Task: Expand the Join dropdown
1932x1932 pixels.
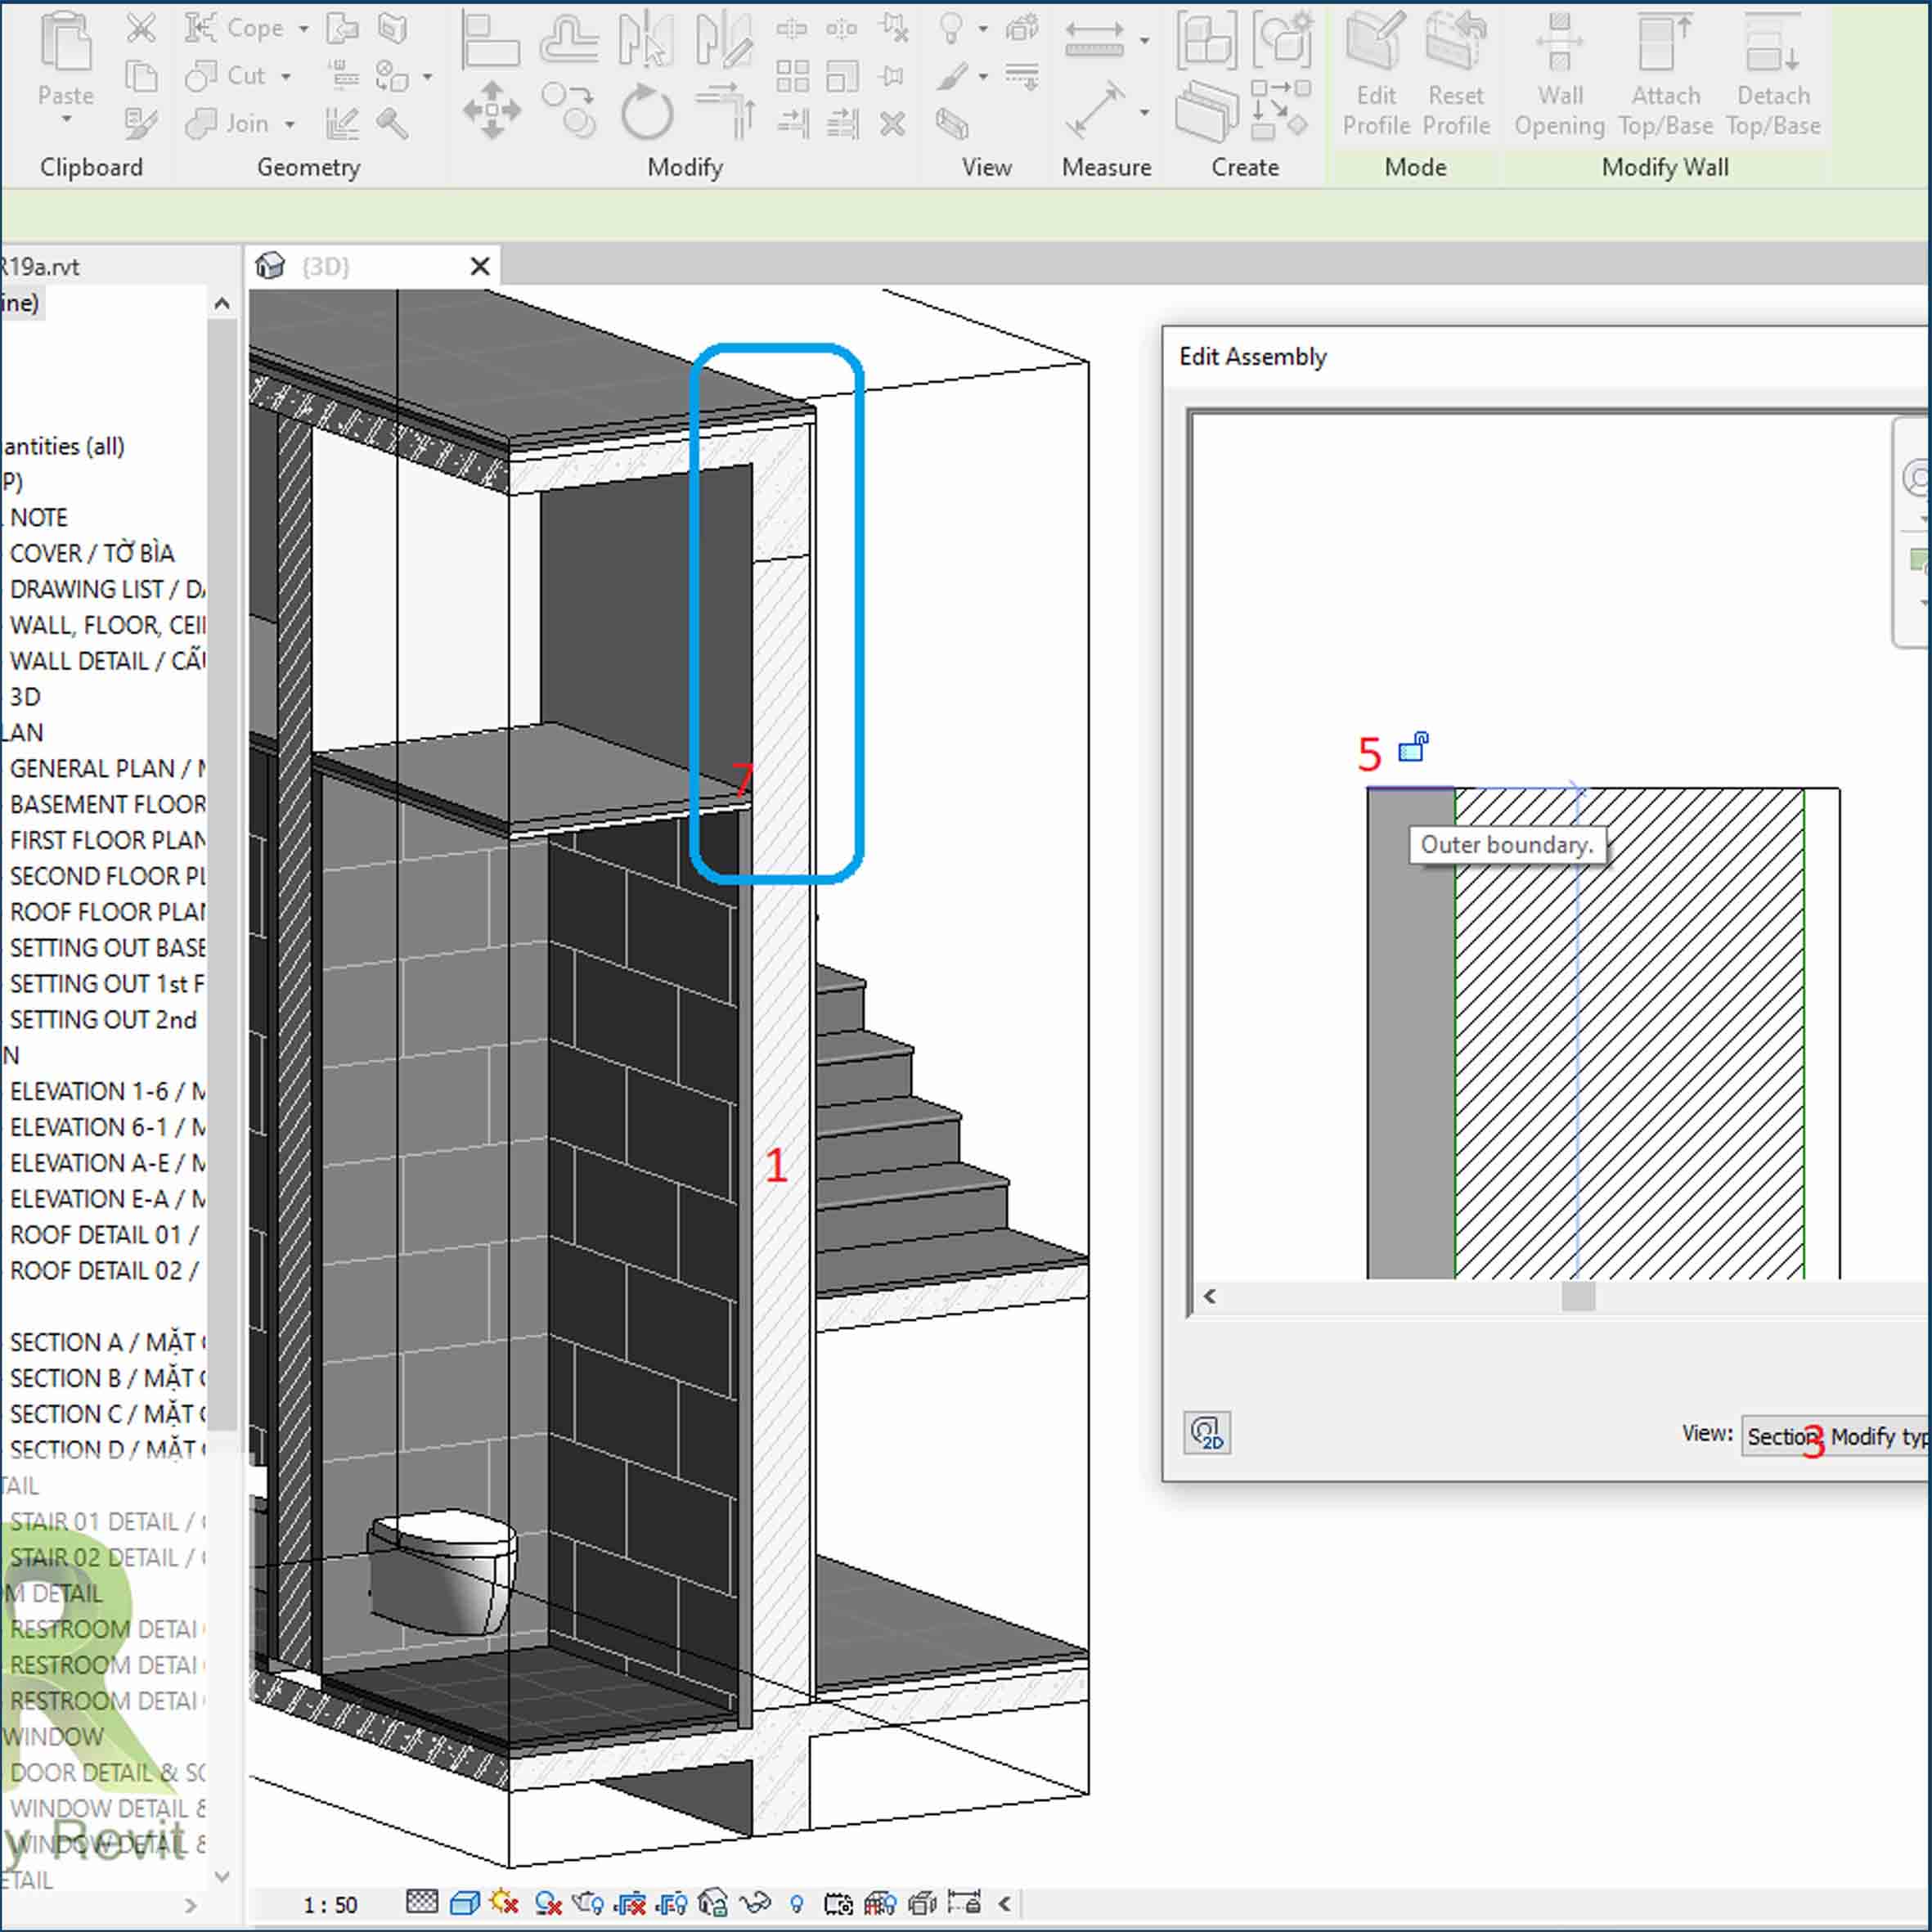Action: [x=290, y=125]
